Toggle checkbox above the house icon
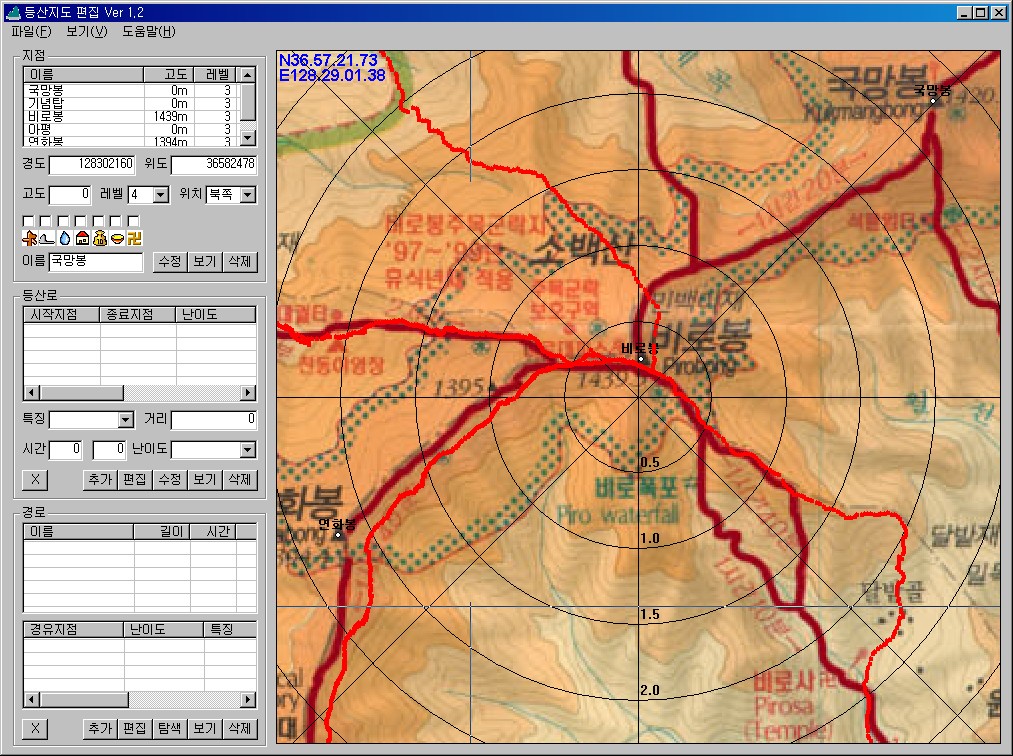This screenshot has width=1013, height=756. click(80, 222)
